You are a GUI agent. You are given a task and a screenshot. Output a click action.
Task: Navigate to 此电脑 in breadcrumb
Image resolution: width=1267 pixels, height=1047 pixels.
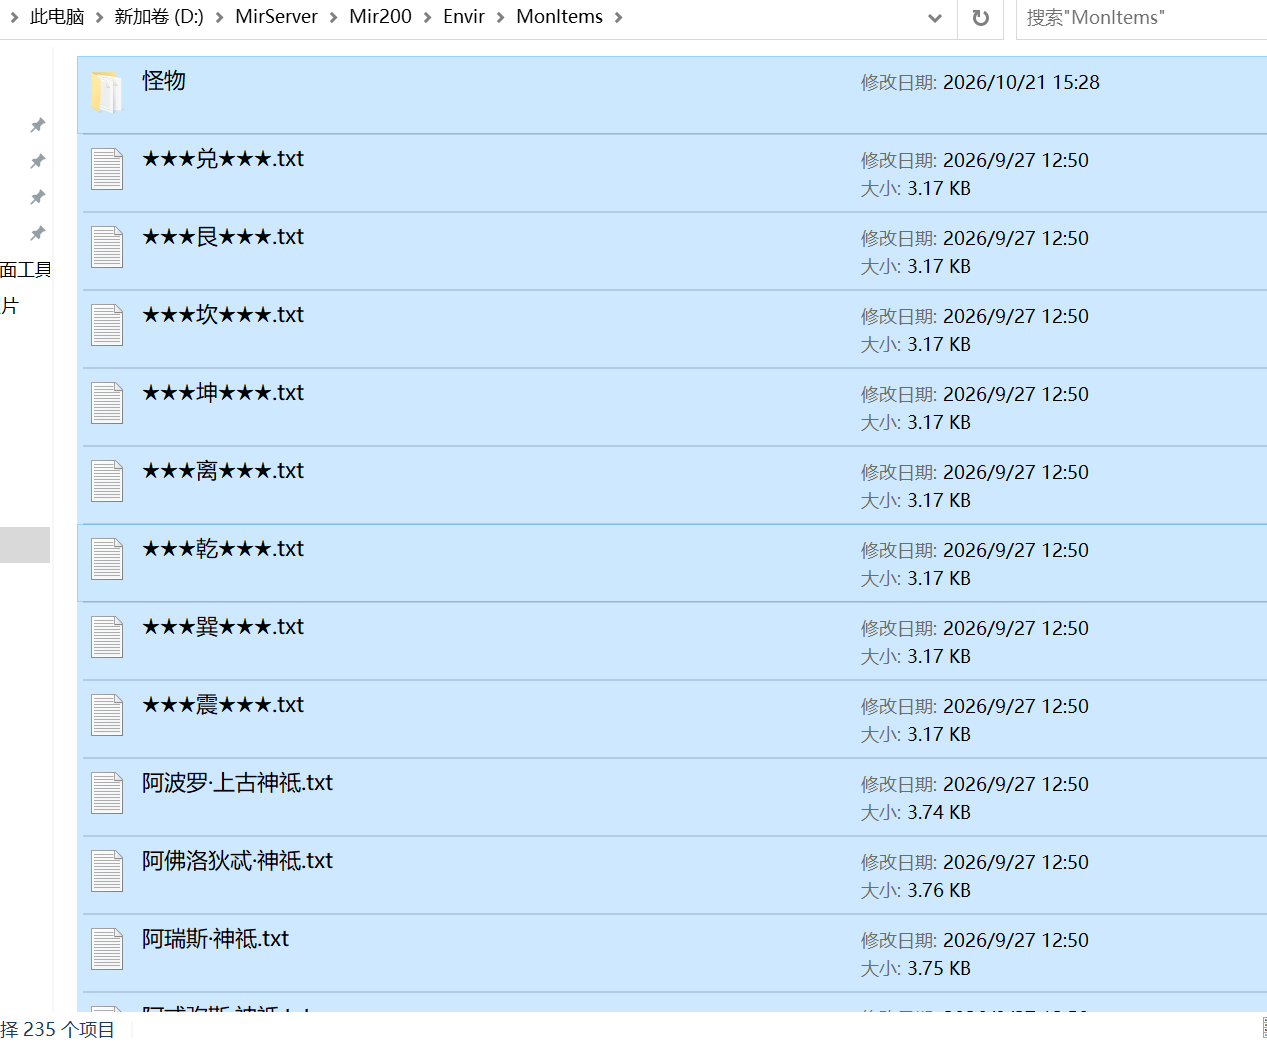click(x=57, y=17)
